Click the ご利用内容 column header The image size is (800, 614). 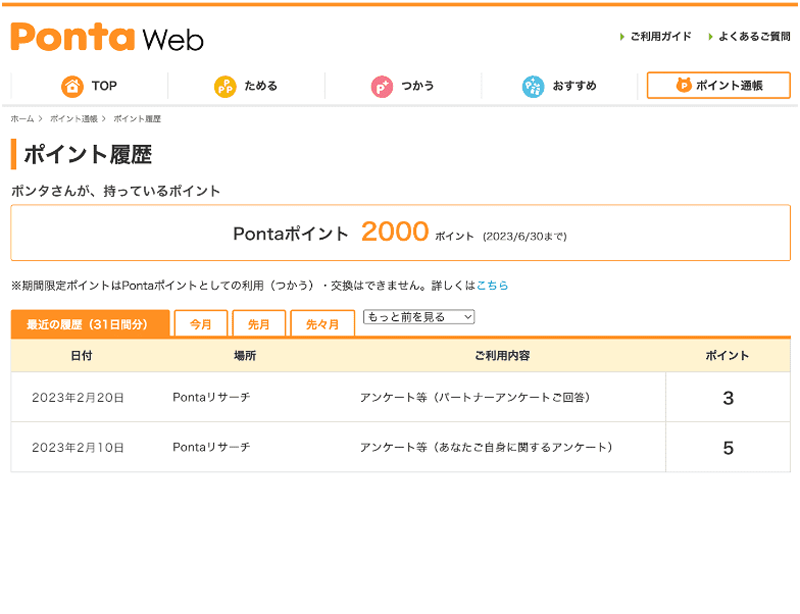coord(503,356)
